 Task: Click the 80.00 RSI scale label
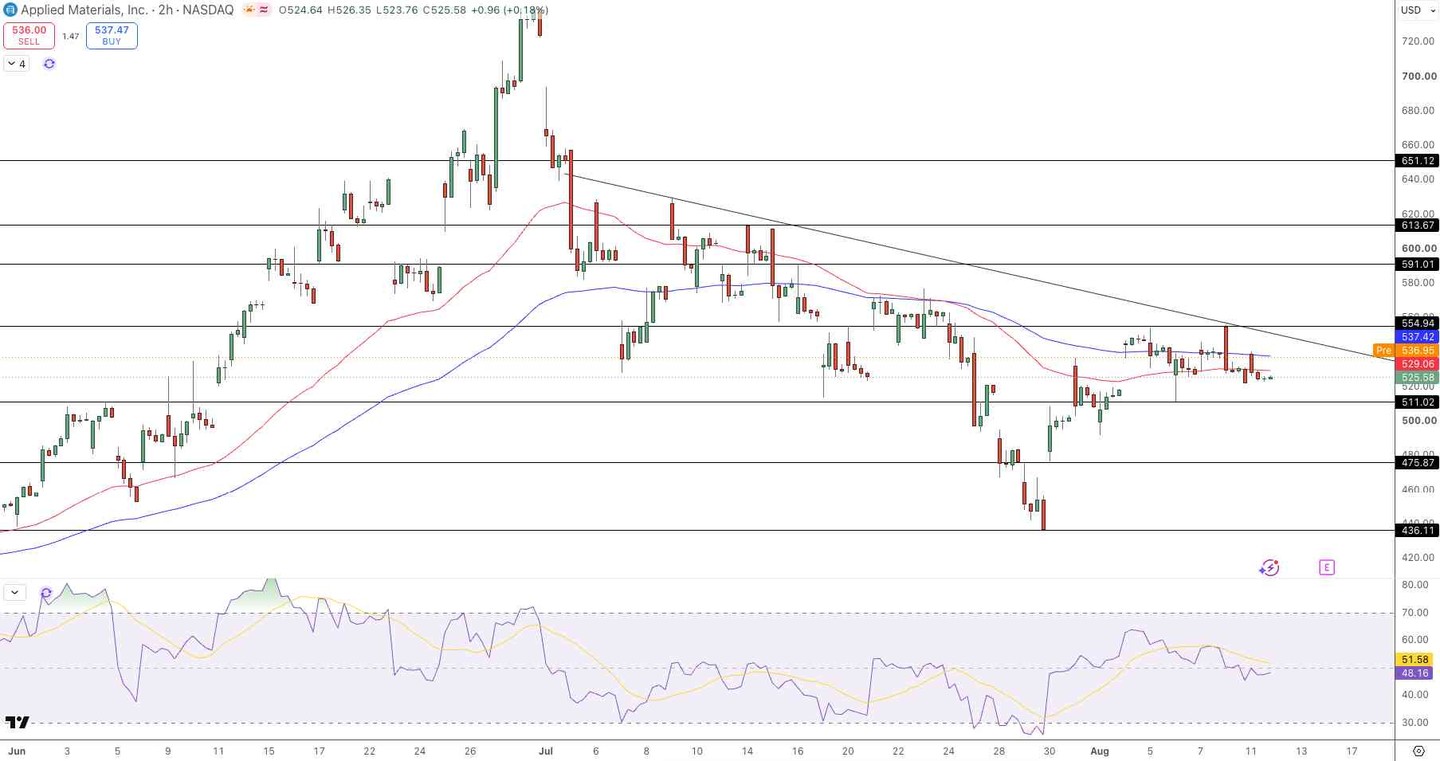(1415, 585)
